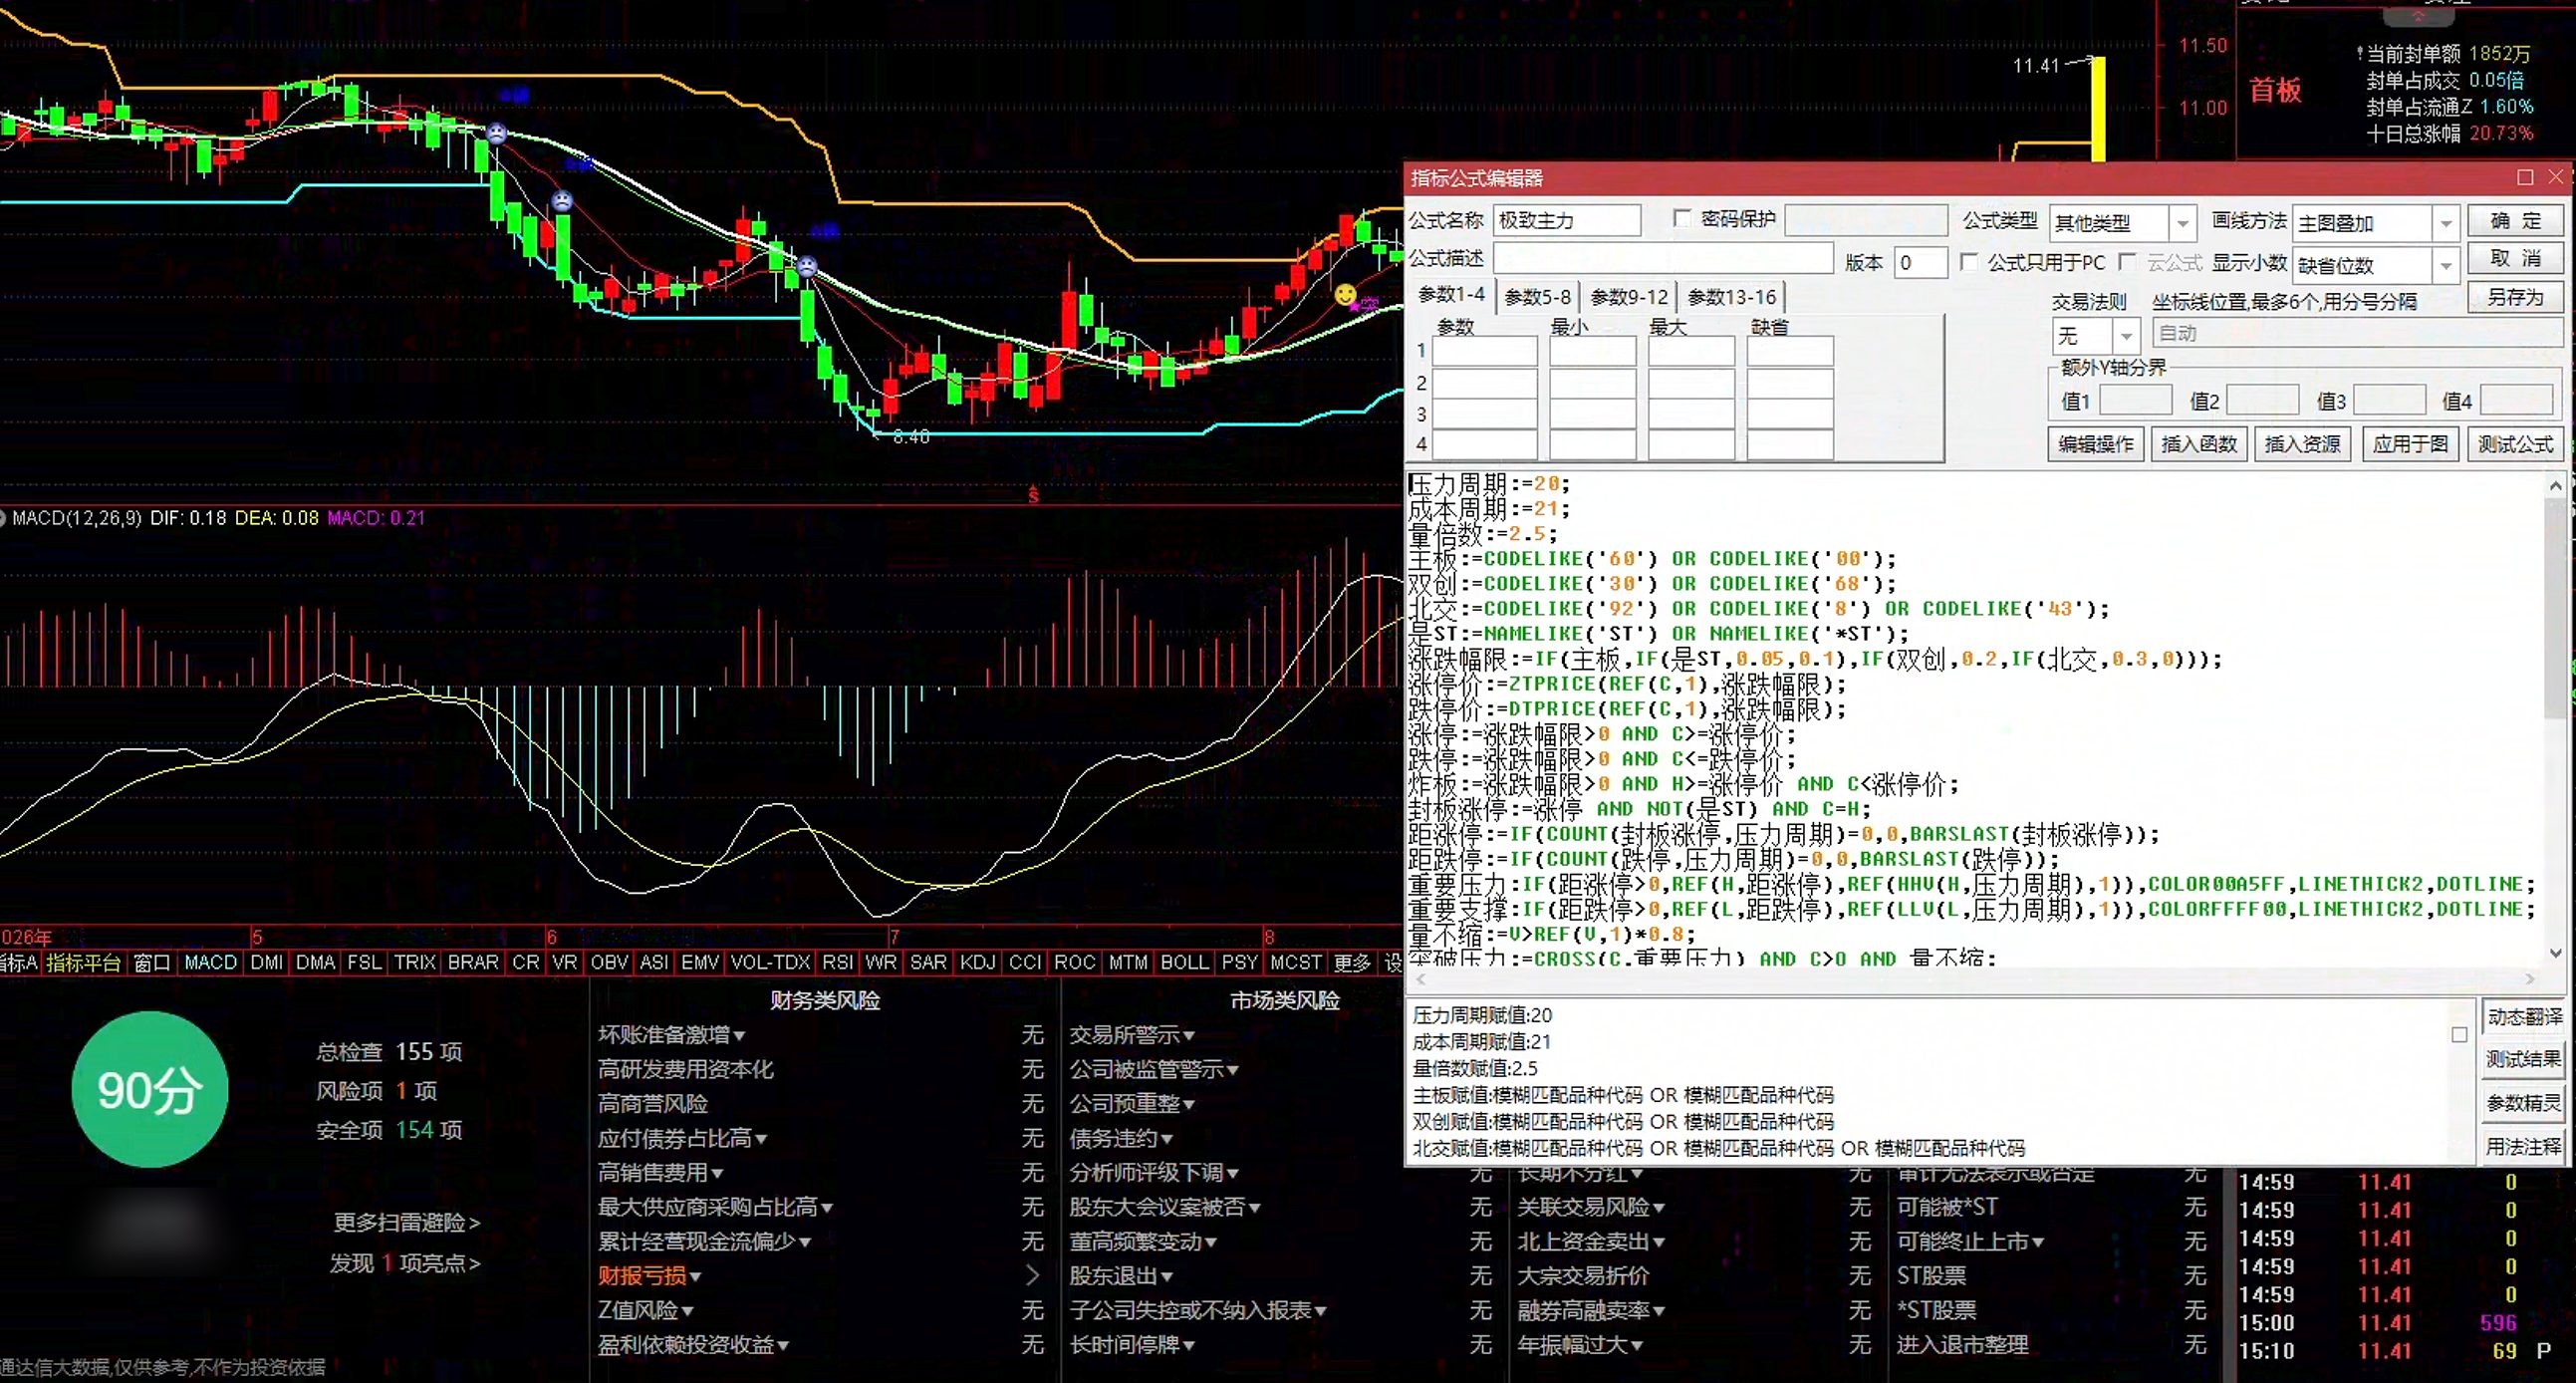Click the 公式名称 input field

pos(1566,220)
